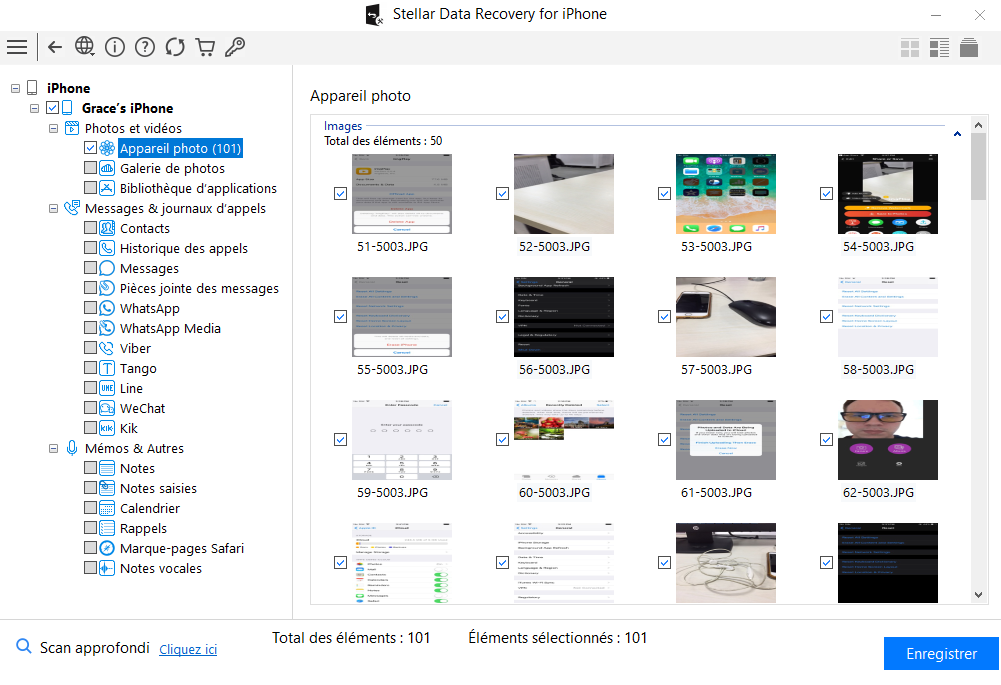
Task: Go back with the arrow icon
Action: pyautogui.click(x=55, y=47)
